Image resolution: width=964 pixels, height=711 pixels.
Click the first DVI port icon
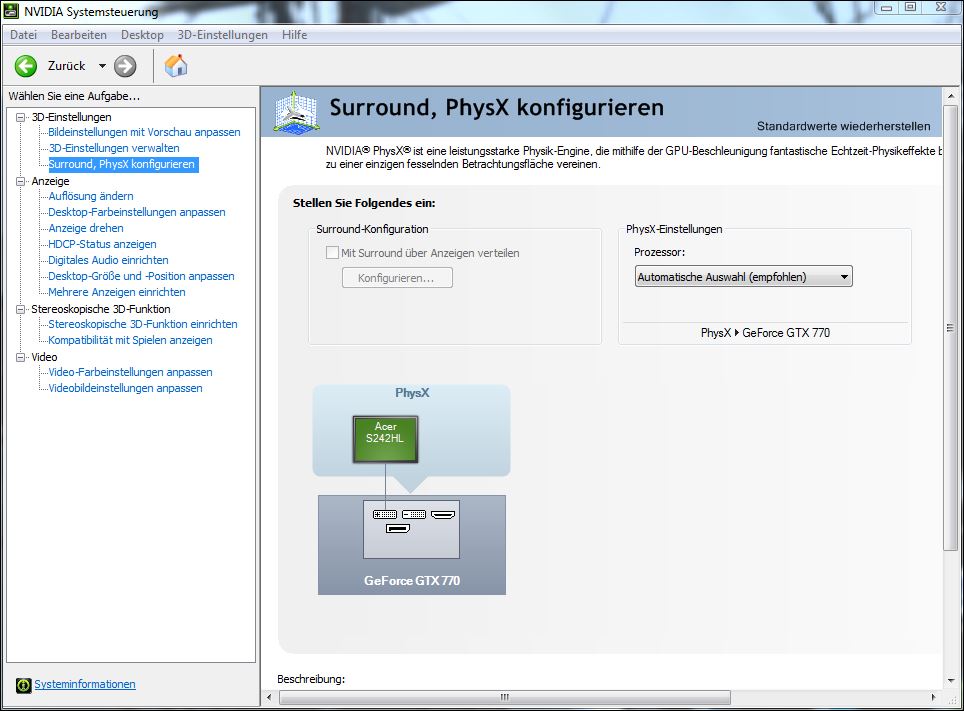[385, 514]
